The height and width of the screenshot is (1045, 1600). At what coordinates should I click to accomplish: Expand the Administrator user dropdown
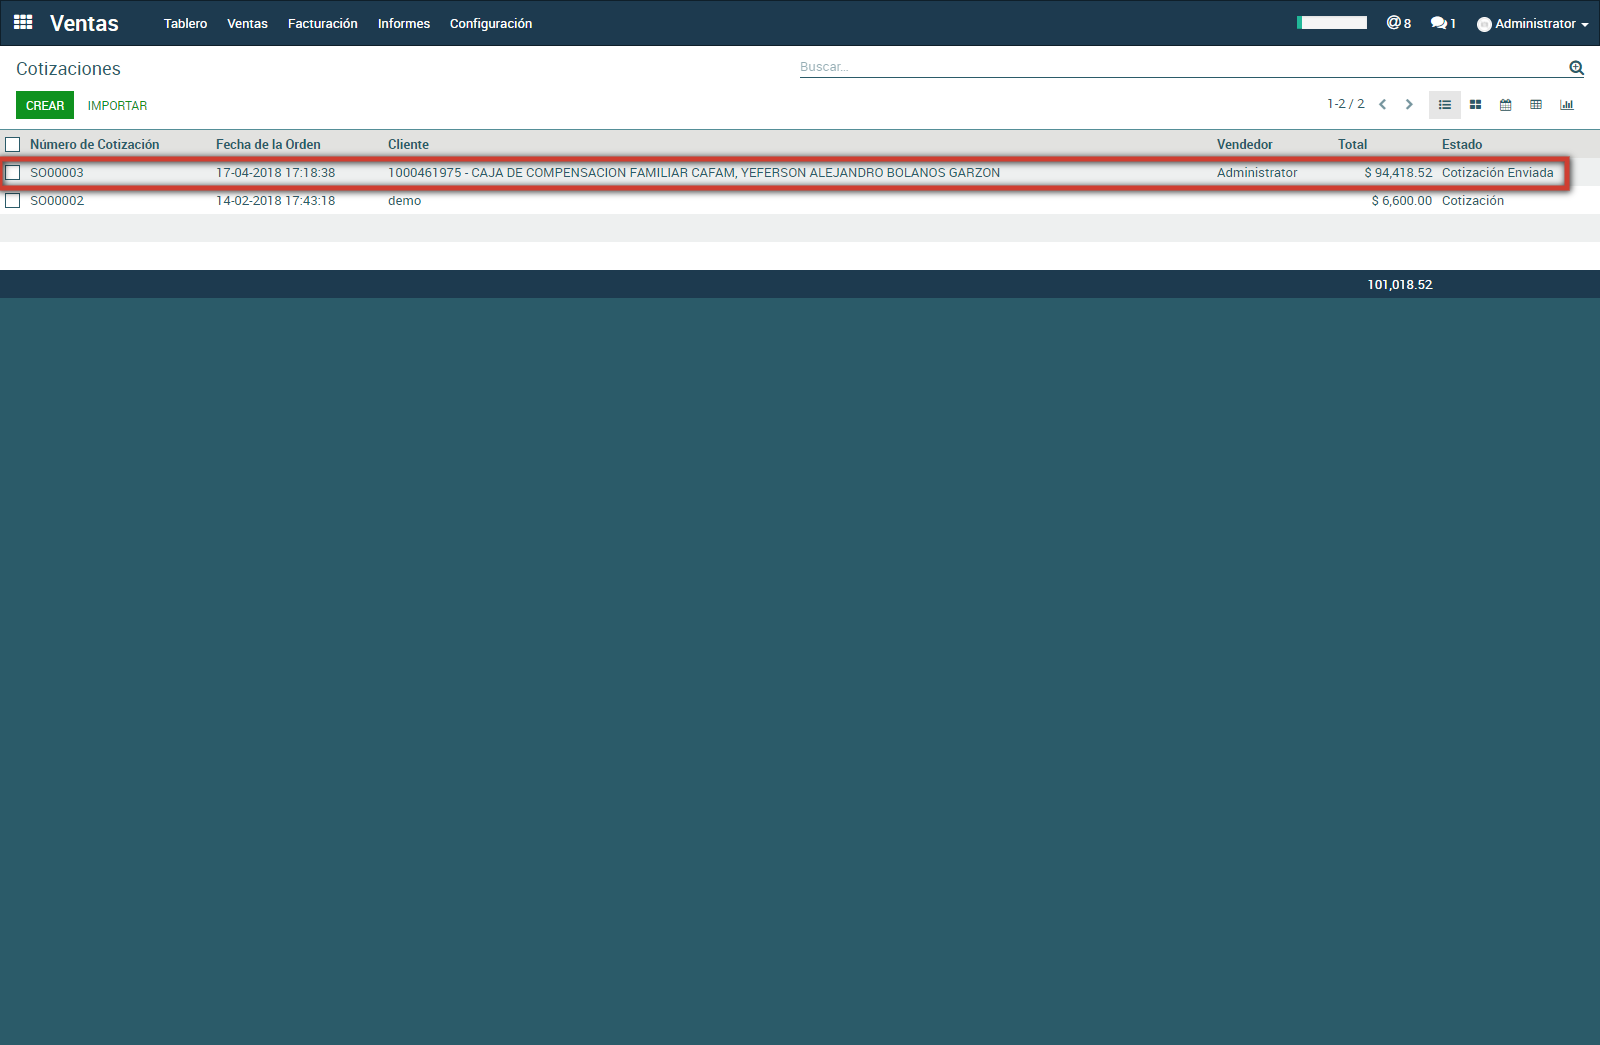(x=1533, y=24)
